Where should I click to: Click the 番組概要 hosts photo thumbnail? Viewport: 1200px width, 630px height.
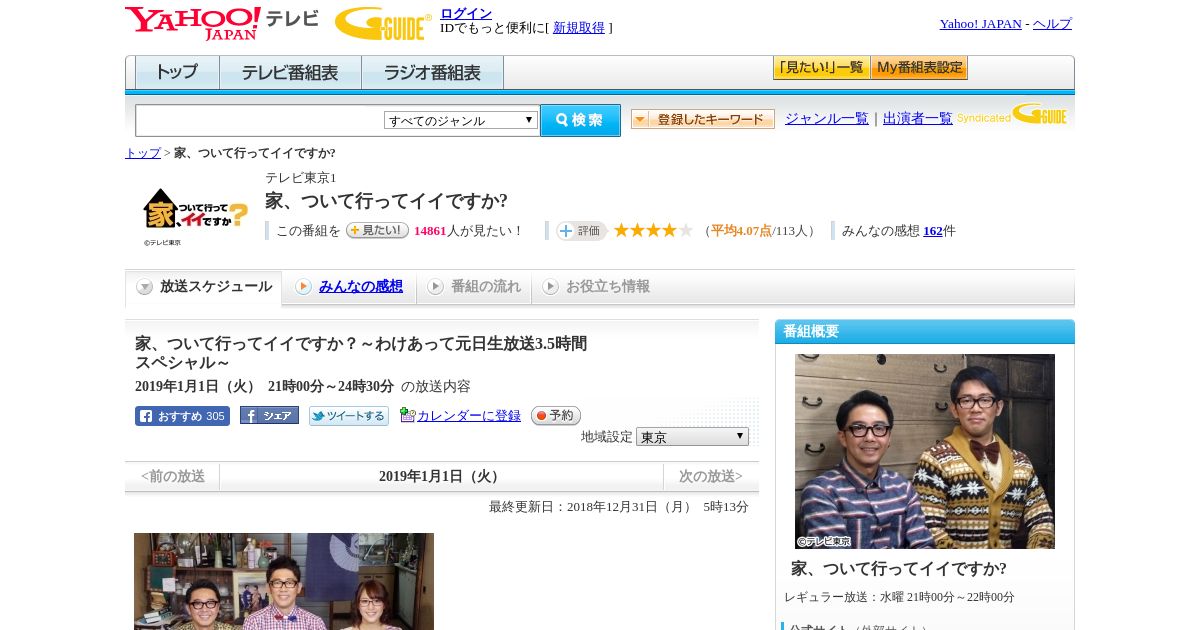click(925, 451)
